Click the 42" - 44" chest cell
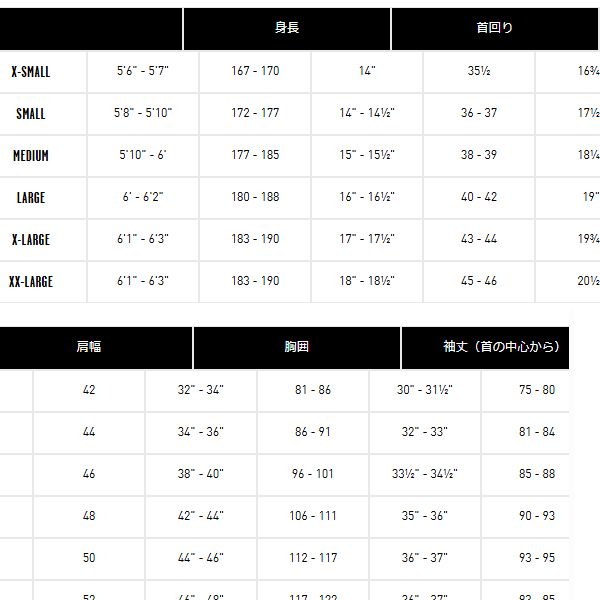 click(201, 517)
